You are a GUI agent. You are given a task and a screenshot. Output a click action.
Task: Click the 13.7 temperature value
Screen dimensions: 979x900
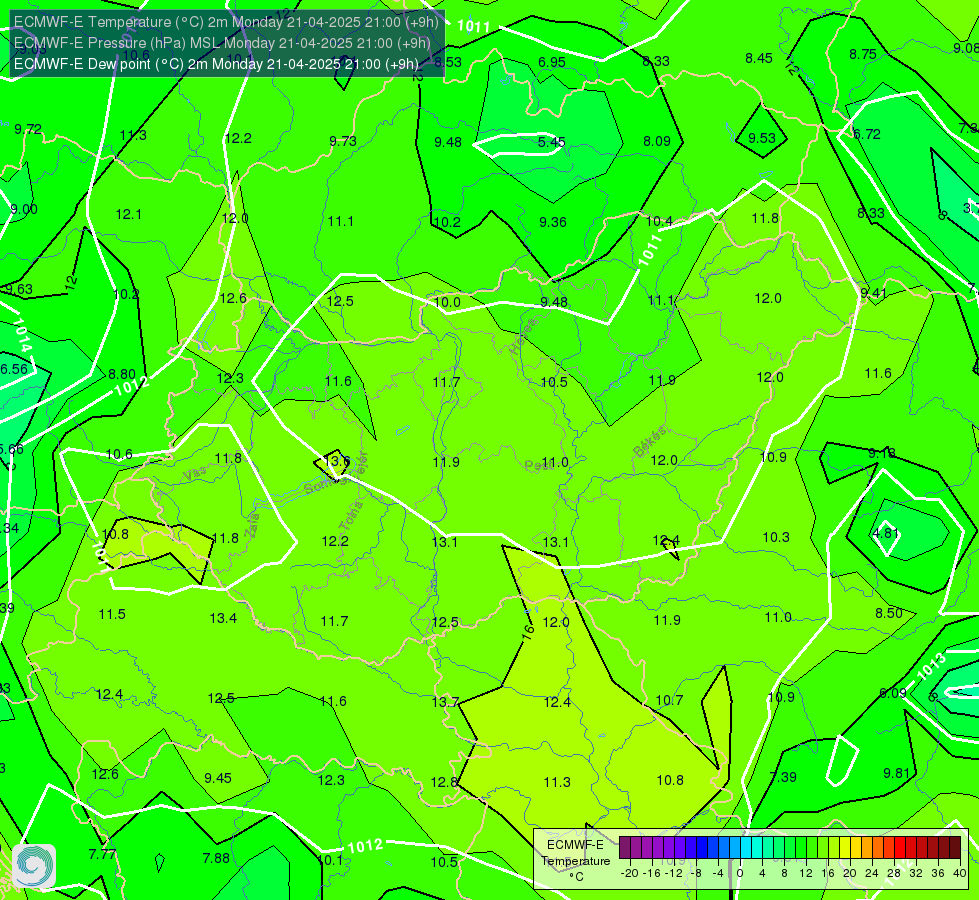(x=445, y=703)
